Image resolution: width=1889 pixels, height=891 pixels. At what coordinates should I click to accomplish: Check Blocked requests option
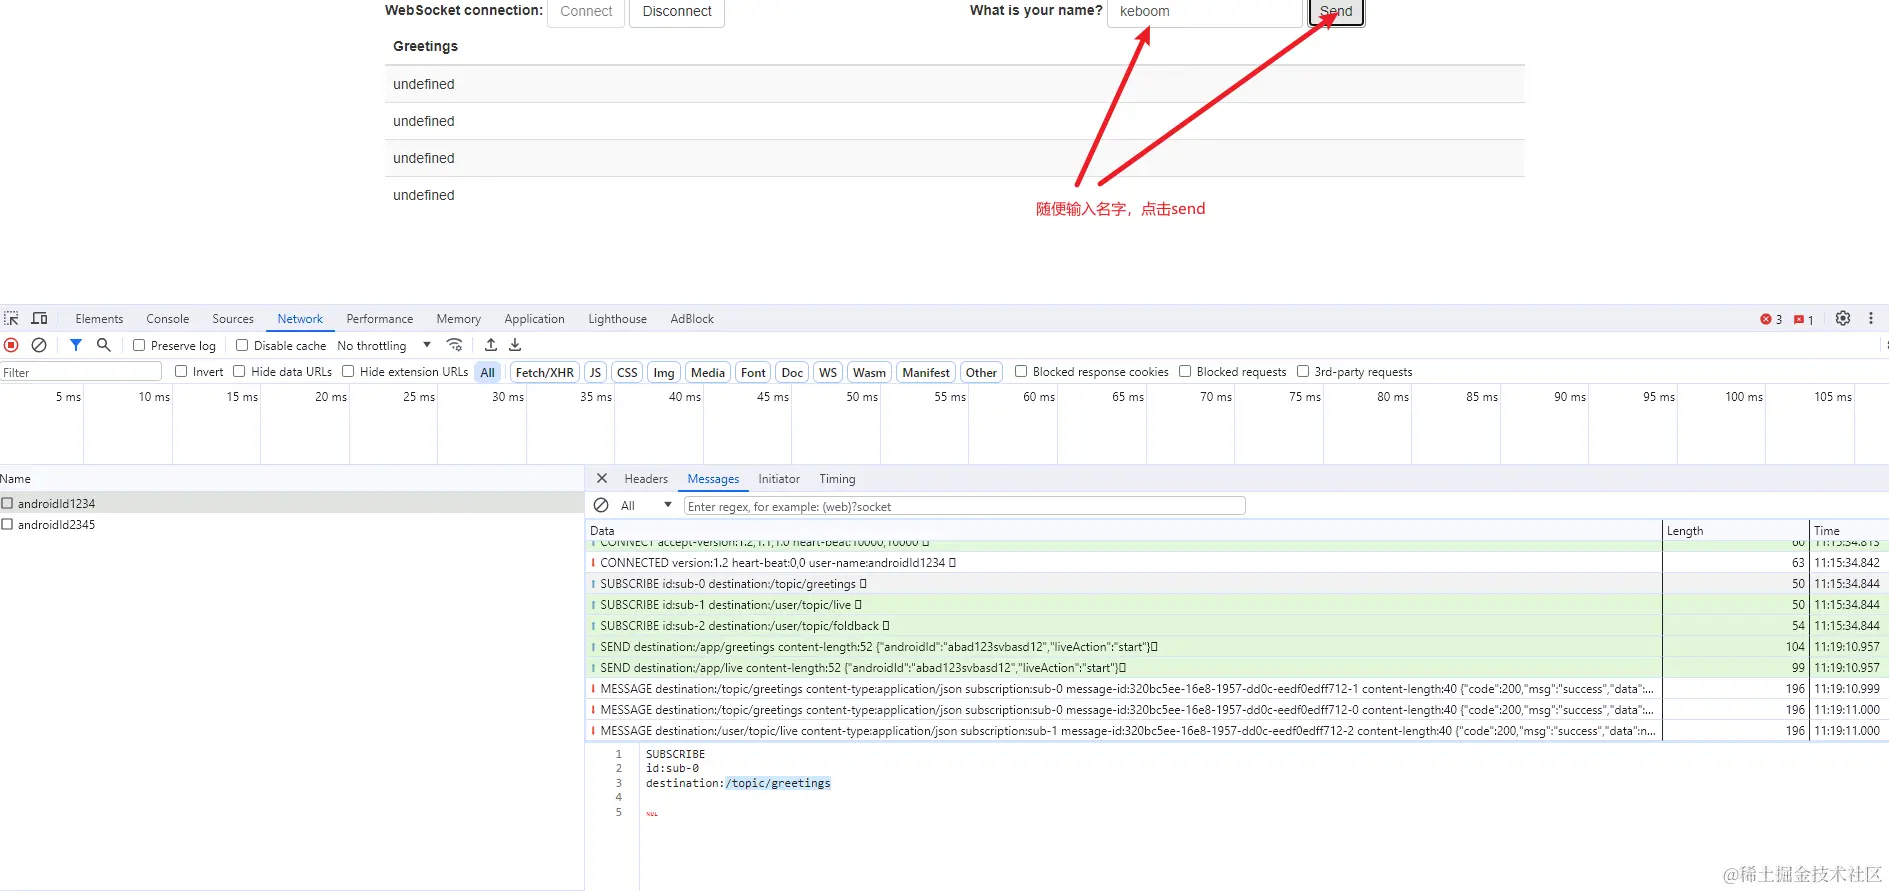pos(1185,371)
